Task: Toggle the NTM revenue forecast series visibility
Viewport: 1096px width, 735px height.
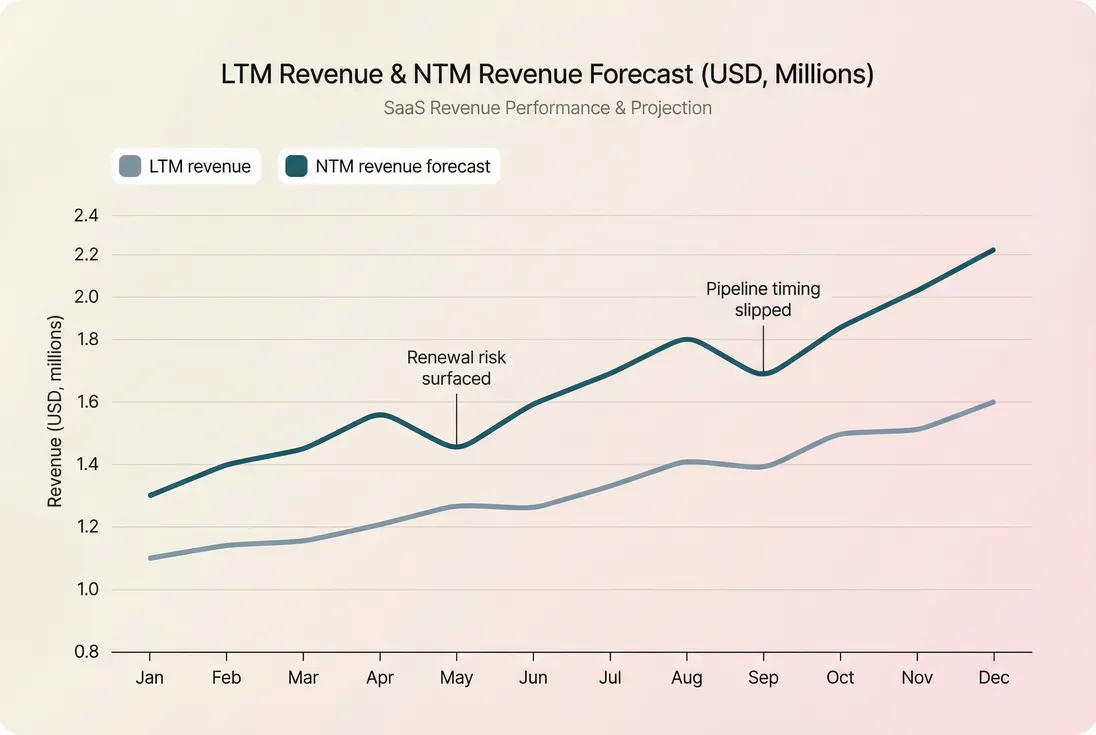Action: click(x=389, y=166)
